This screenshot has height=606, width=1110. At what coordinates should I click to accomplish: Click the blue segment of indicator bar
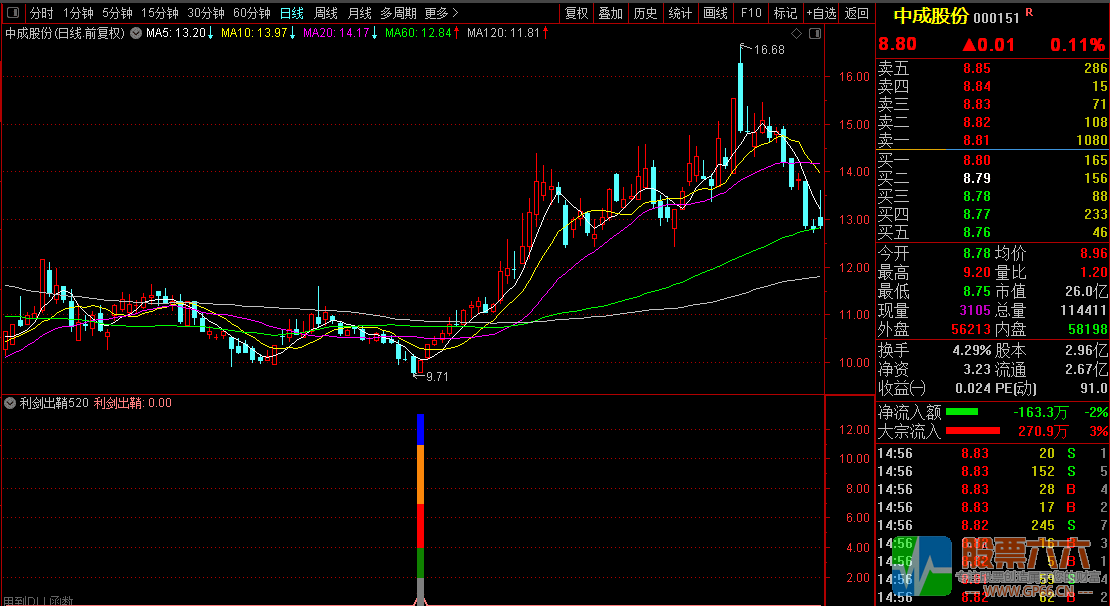coord(420,428)
